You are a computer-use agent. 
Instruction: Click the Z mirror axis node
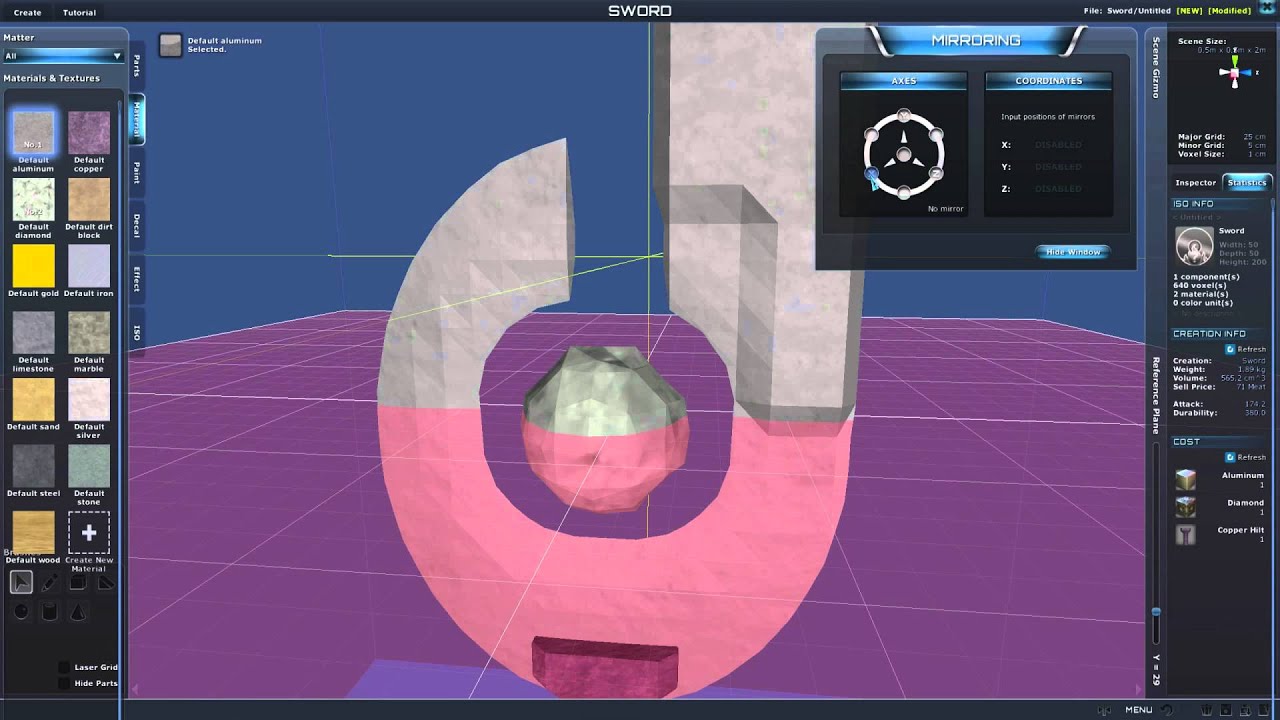tap(936, 174)
